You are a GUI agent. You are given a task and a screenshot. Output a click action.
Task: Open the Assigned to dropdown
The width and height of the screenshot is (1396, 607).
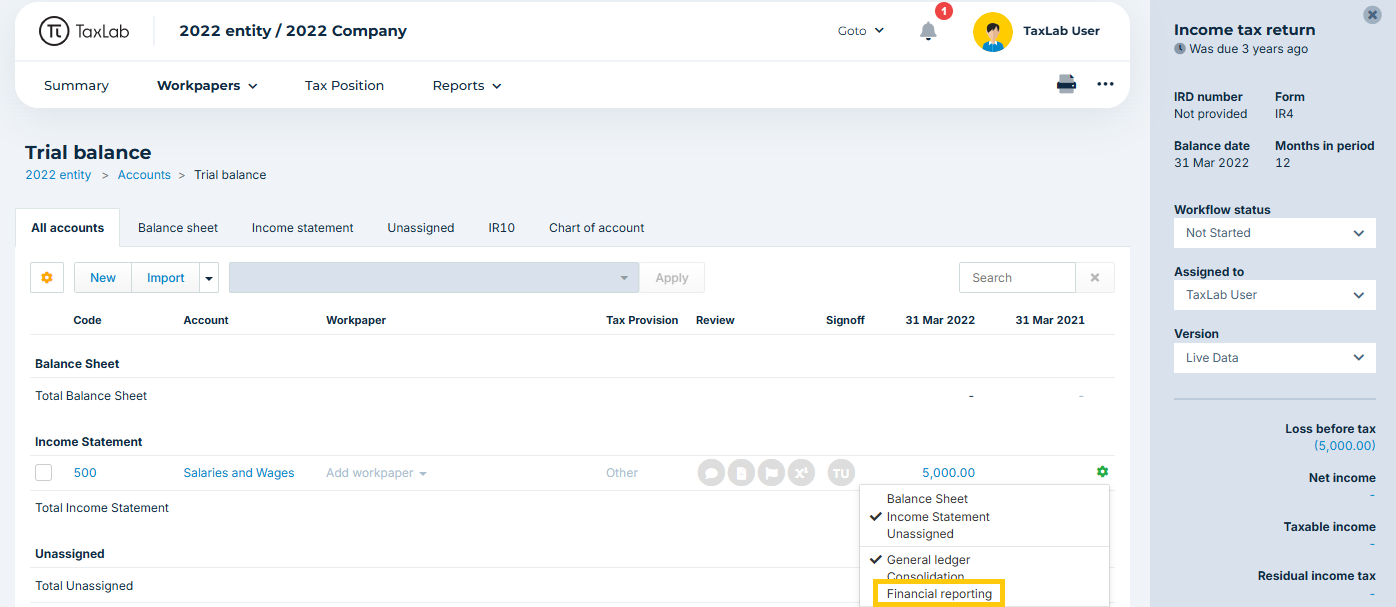pyautogui.click(x=1275, y=295)
